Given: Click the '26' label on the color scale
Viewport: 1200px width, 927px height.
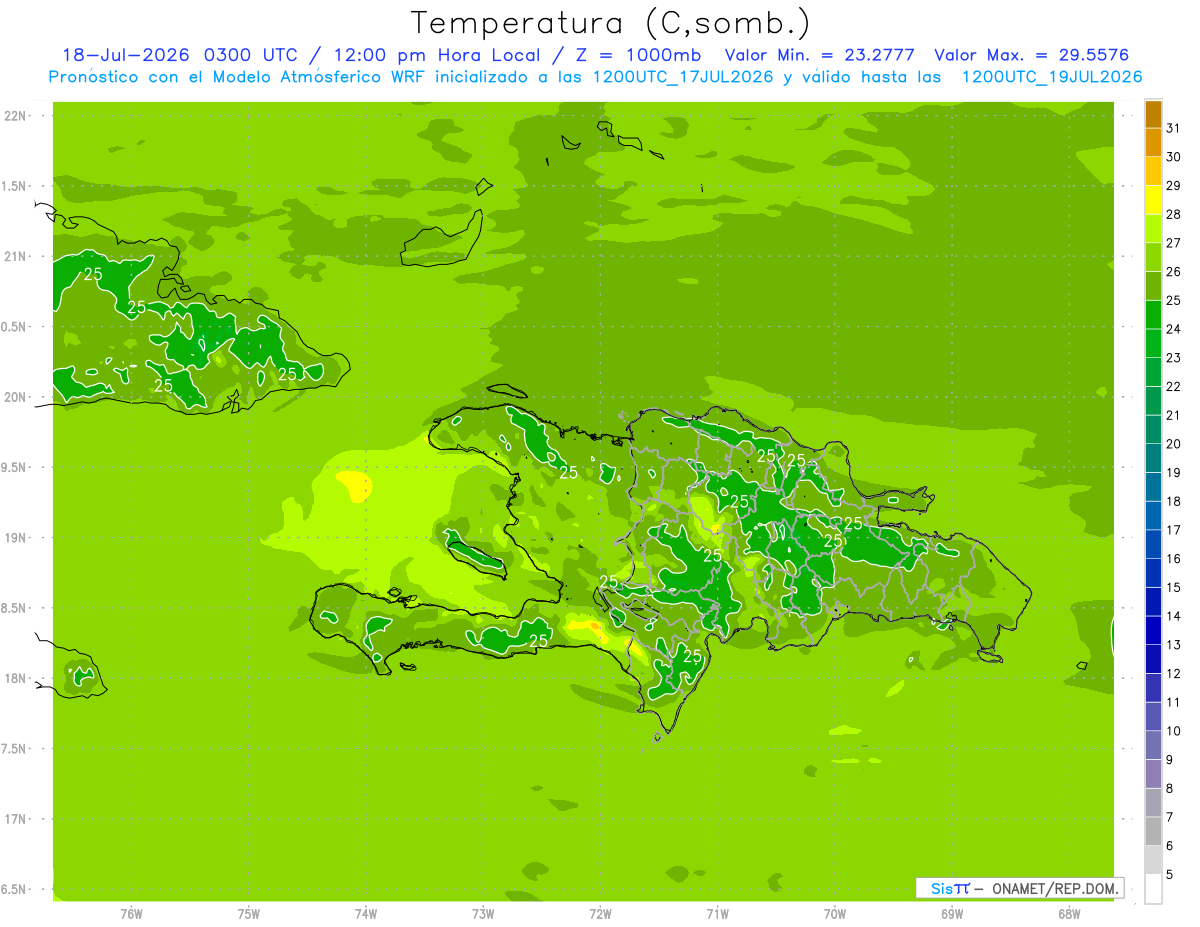Looking at the screenshot, I should [1173, 272].
